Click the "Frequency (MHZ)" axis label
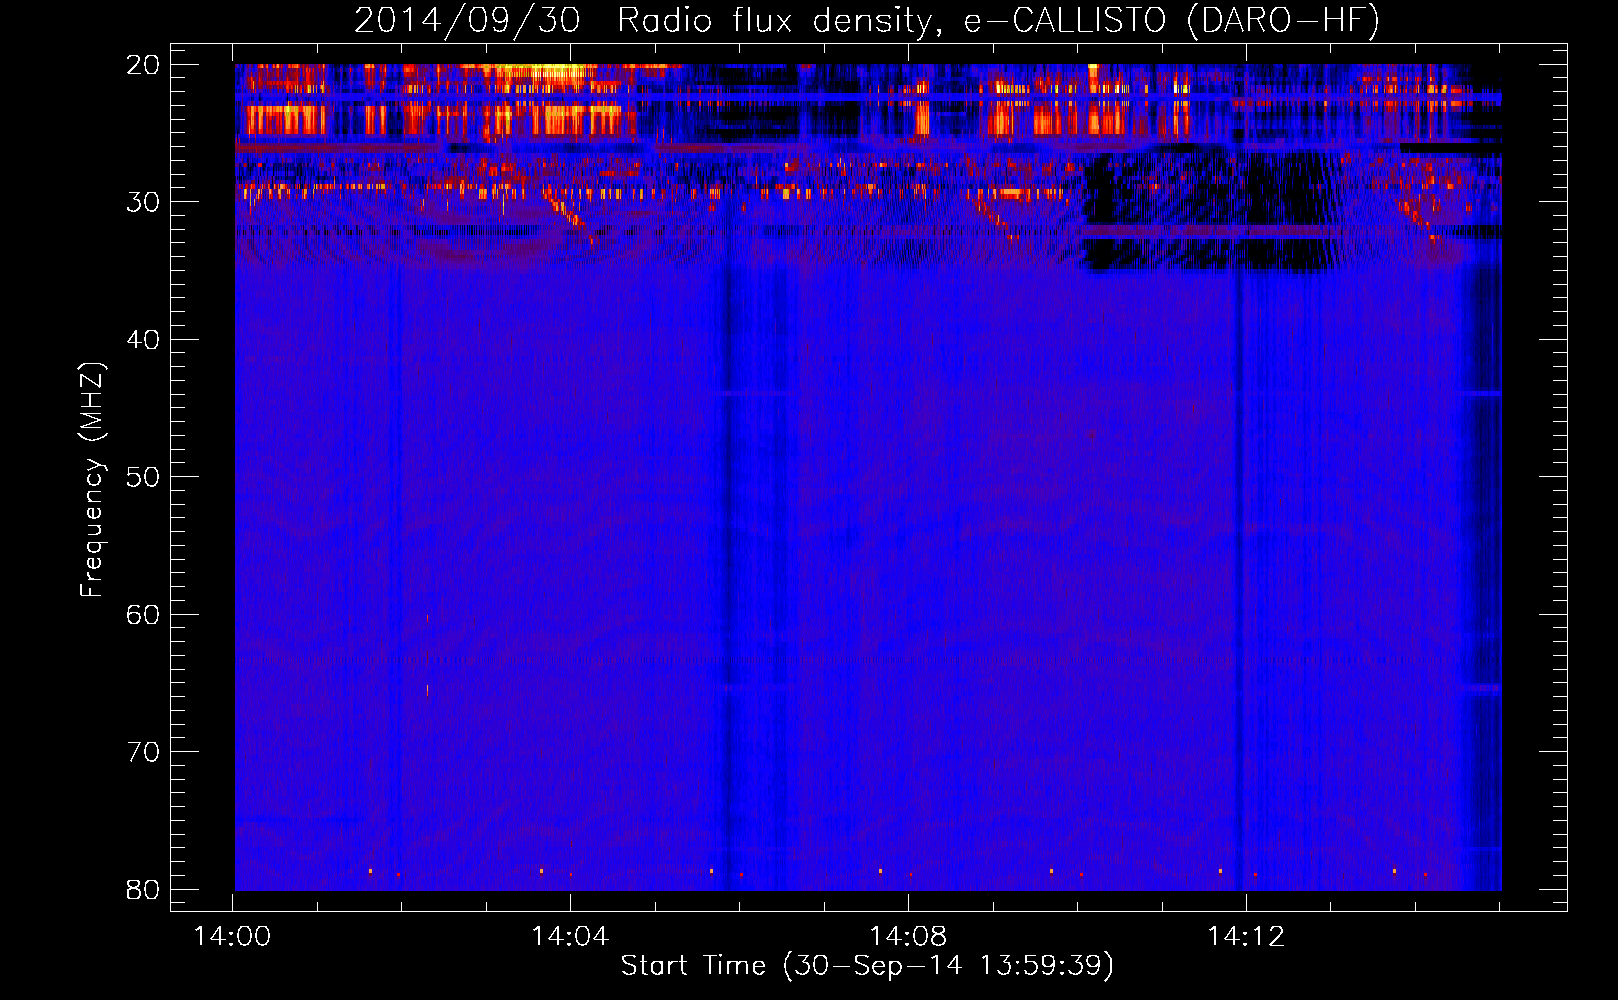The image size is (1618, 1000). [93, 480]
